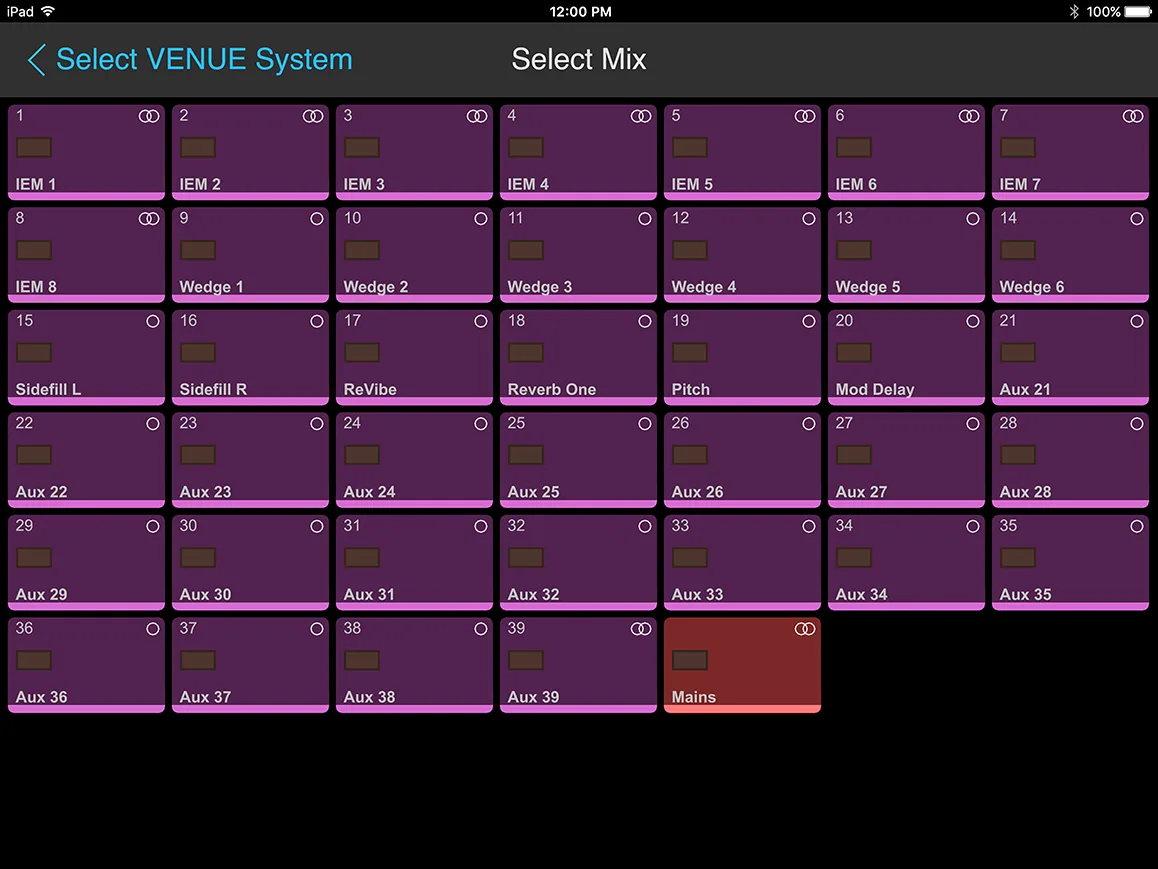The width and height of the screenshot is (1158, 869).
Task: Click the battery indicator
Action: [x=1138, y=11]
